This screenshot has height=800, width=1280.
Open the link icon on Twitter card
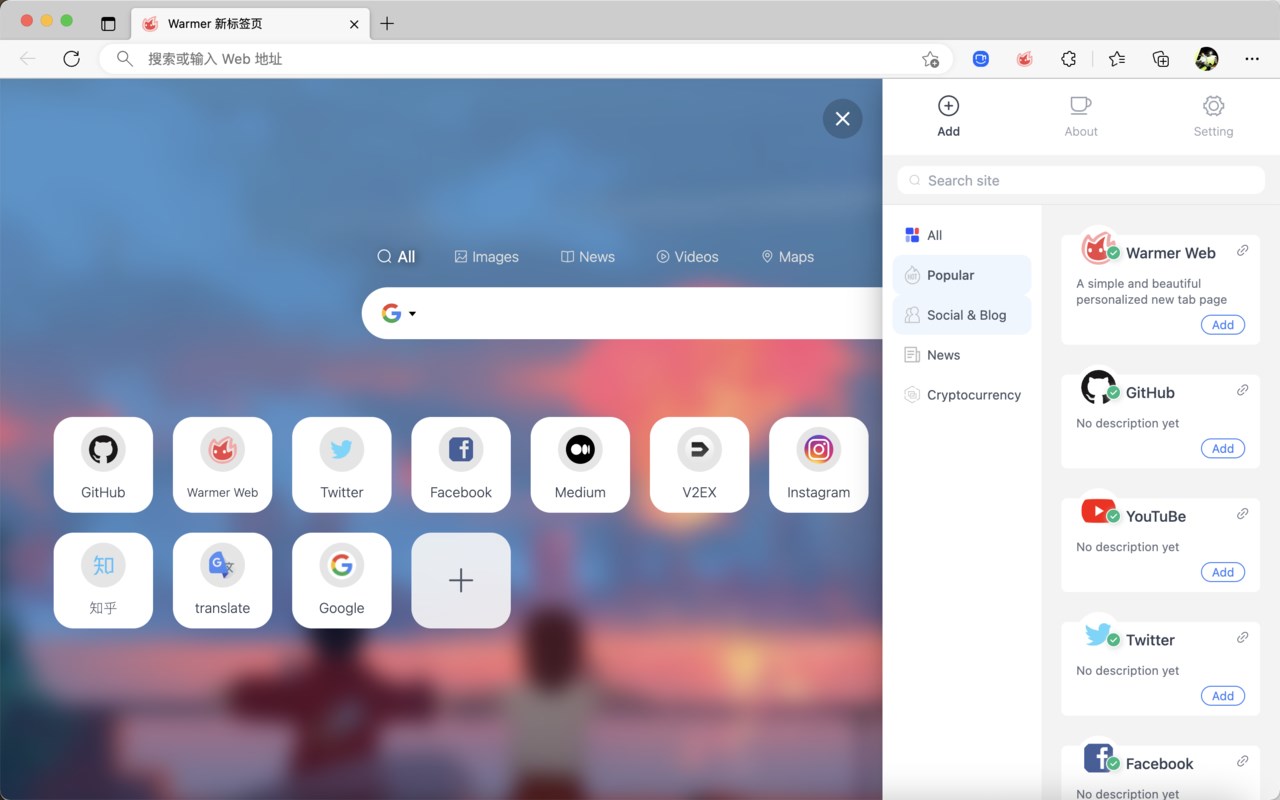(x=1242, y=637)
